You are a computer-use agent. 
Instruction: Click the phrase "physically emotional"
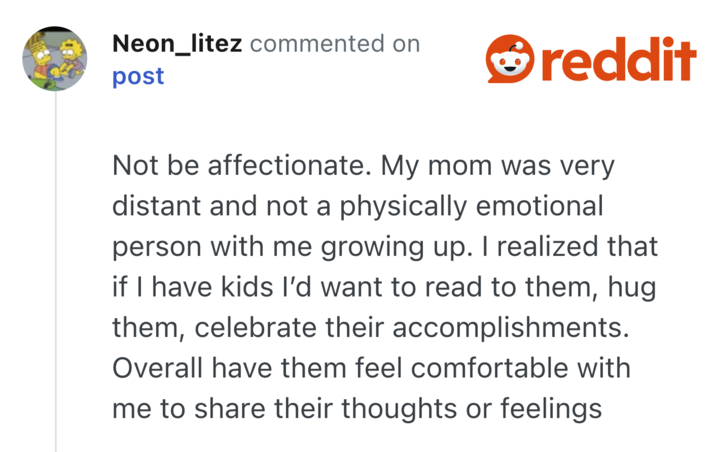tap(471, 207)
